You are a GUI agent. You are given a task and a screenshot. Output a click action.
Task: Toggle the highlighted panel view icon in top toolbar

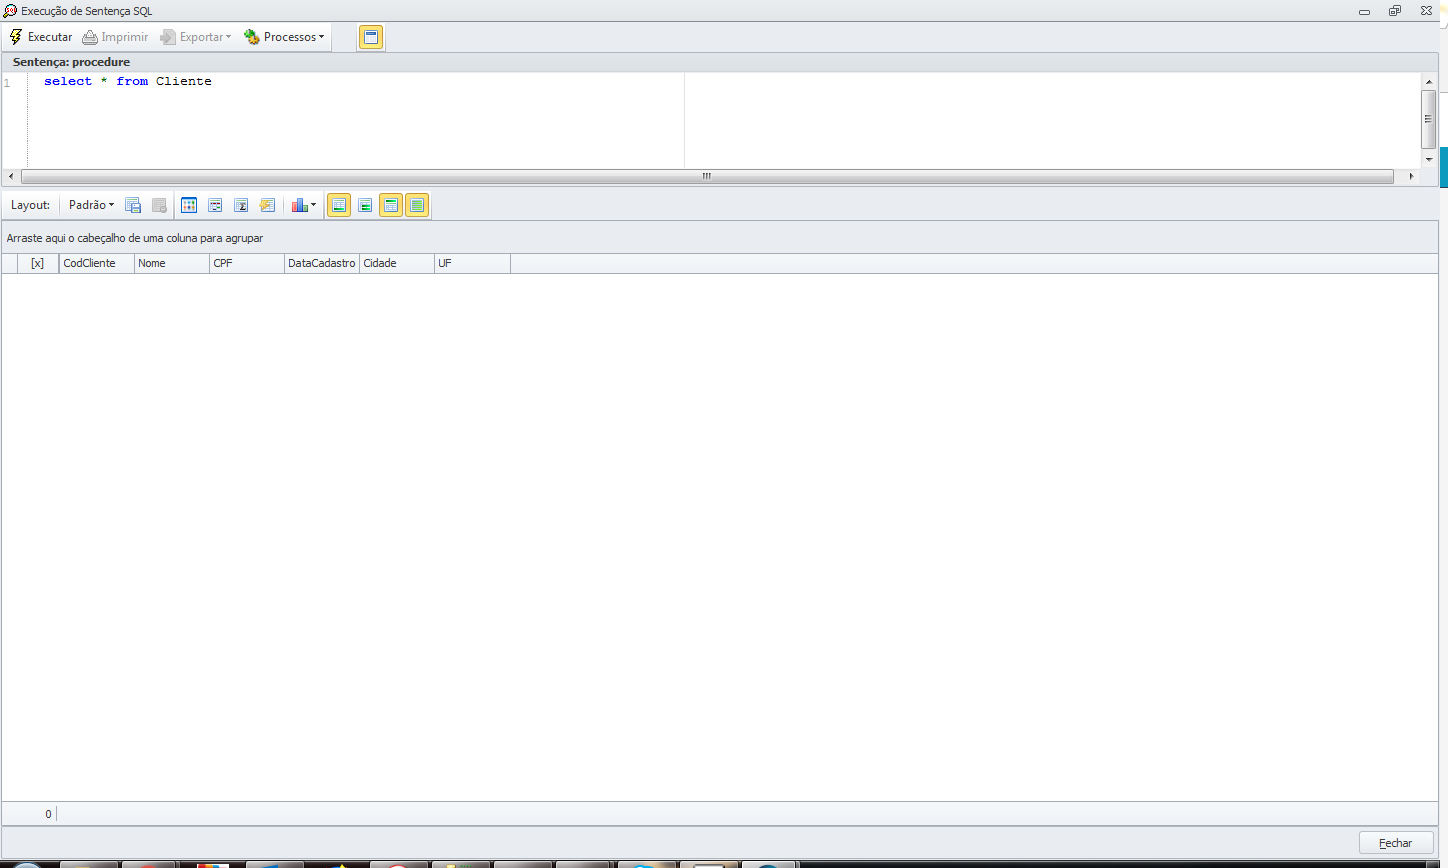(x=371, y=37)
